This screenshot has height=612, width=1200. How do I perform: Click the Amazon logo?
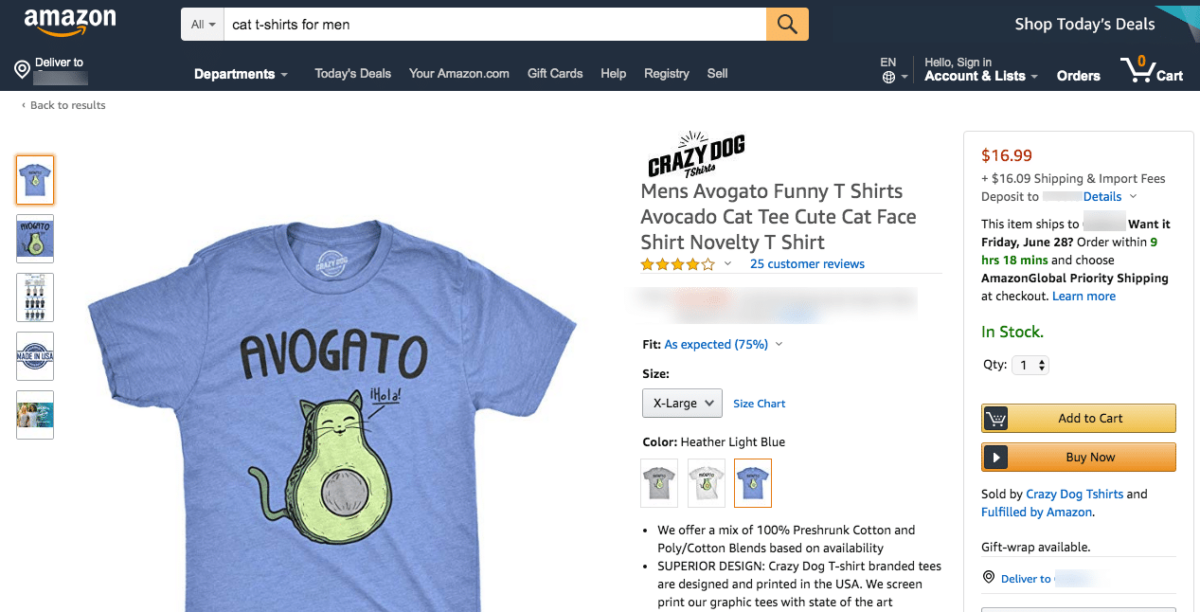pyautogui.click(x=70, y=22)
